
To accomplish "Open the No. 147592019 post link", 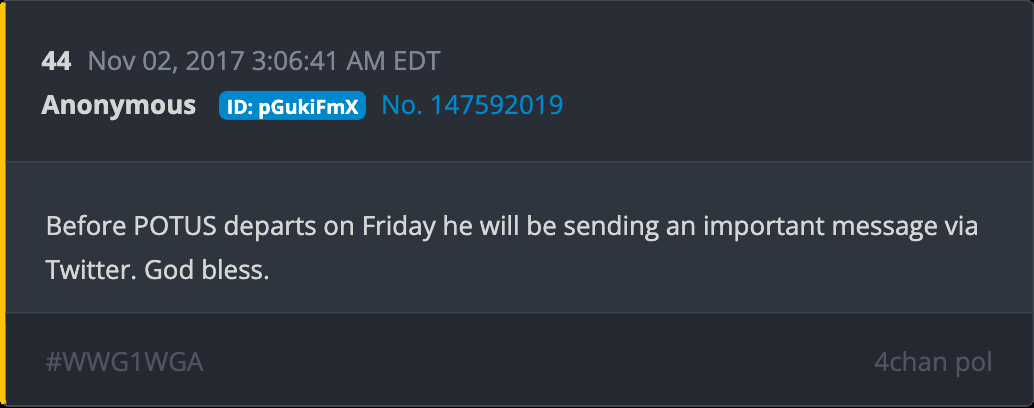I will tap(472, 105).
